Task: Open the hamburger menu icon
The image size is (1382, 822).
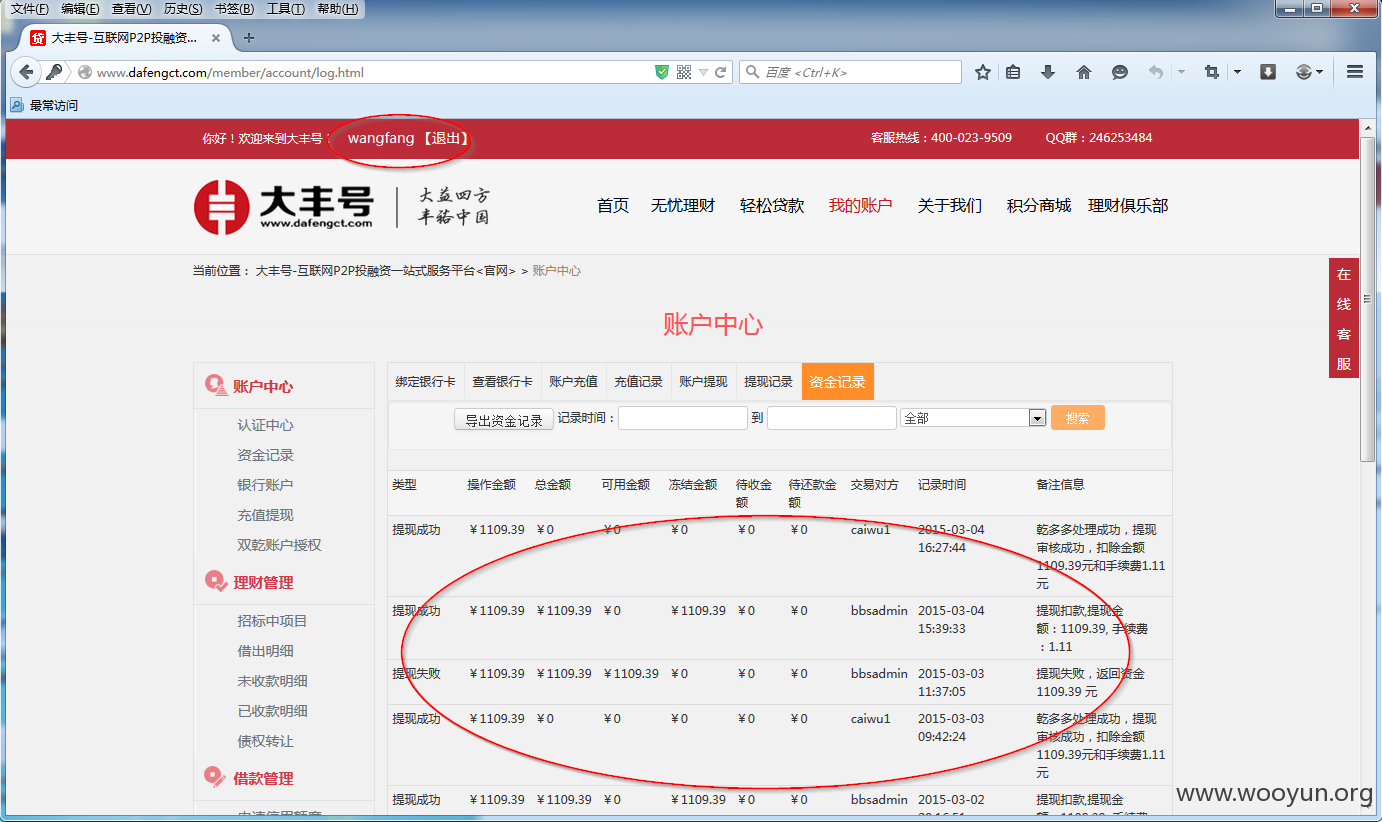Action: 1355,72
